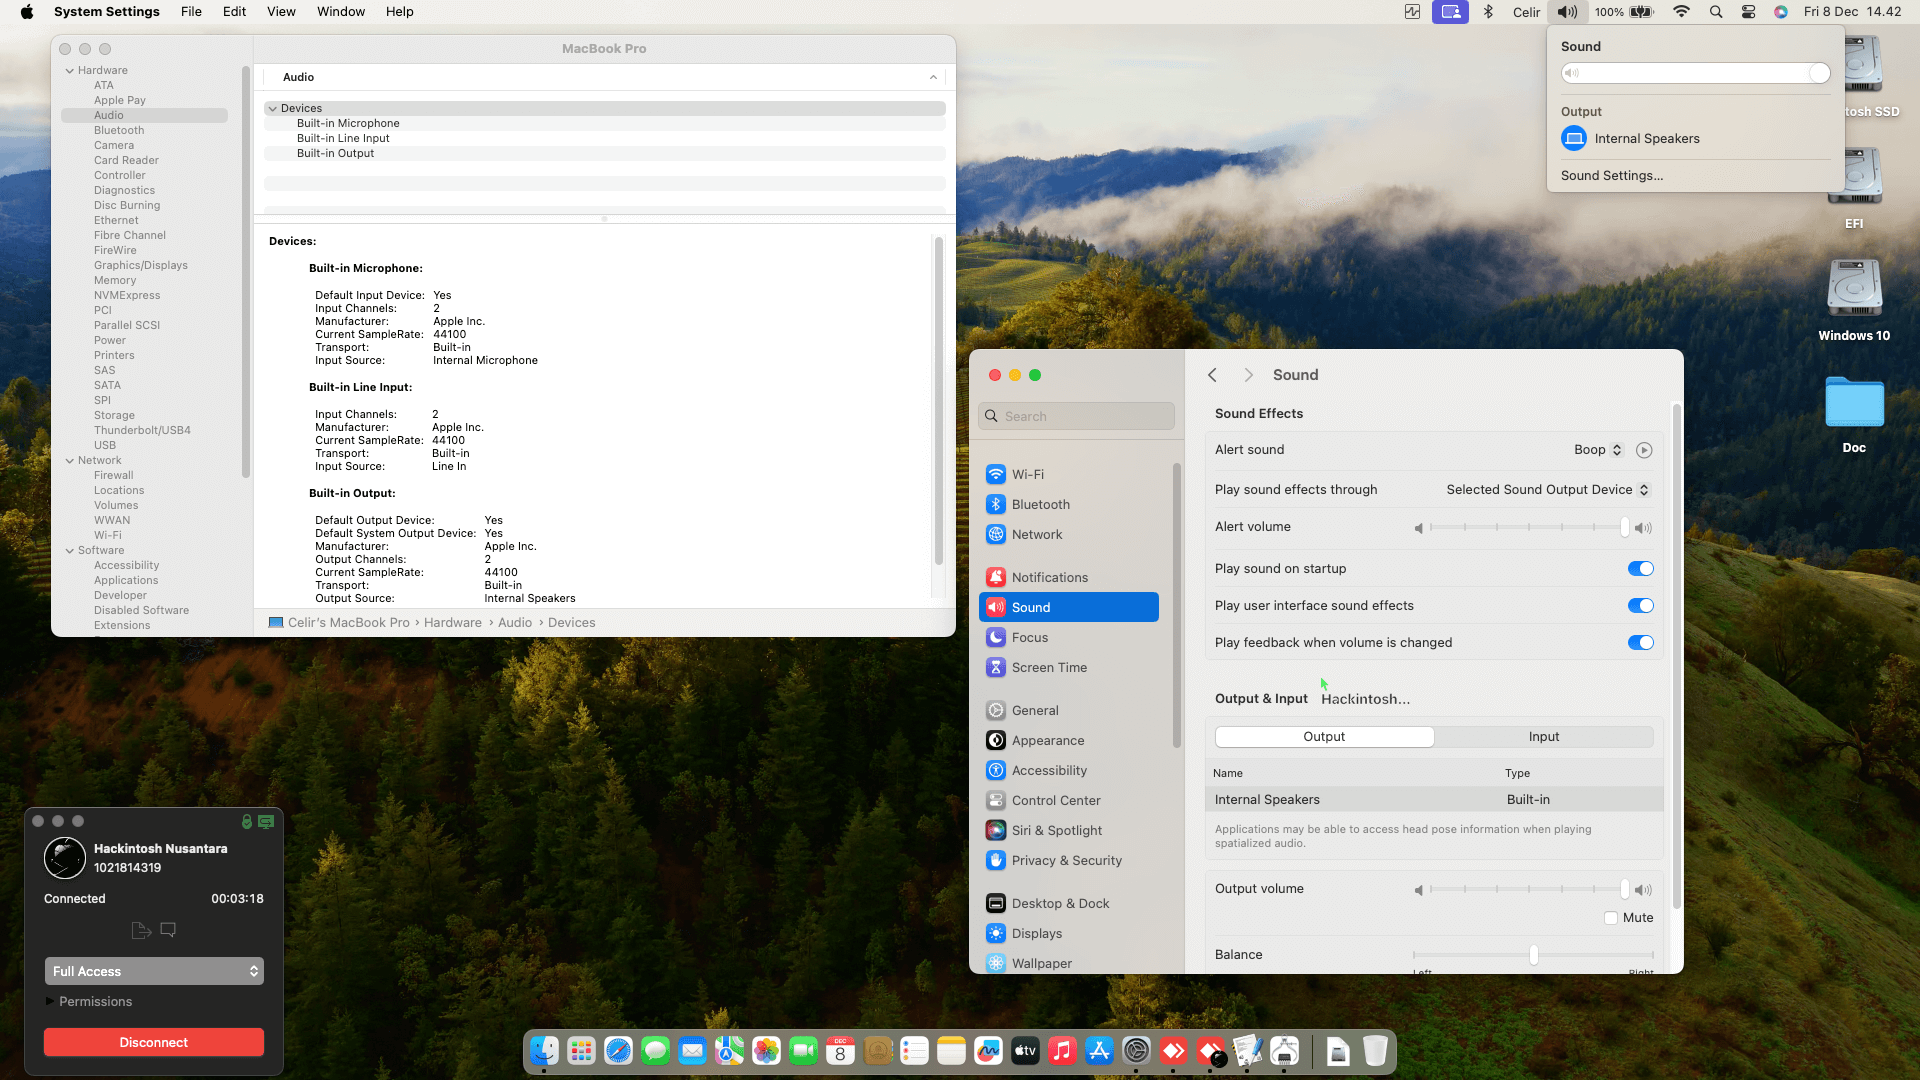Click the Siri icon in menu bar
The width and height of the screenshot is (1920, 1080).
pyautogui.click(x=1781, y=12)
